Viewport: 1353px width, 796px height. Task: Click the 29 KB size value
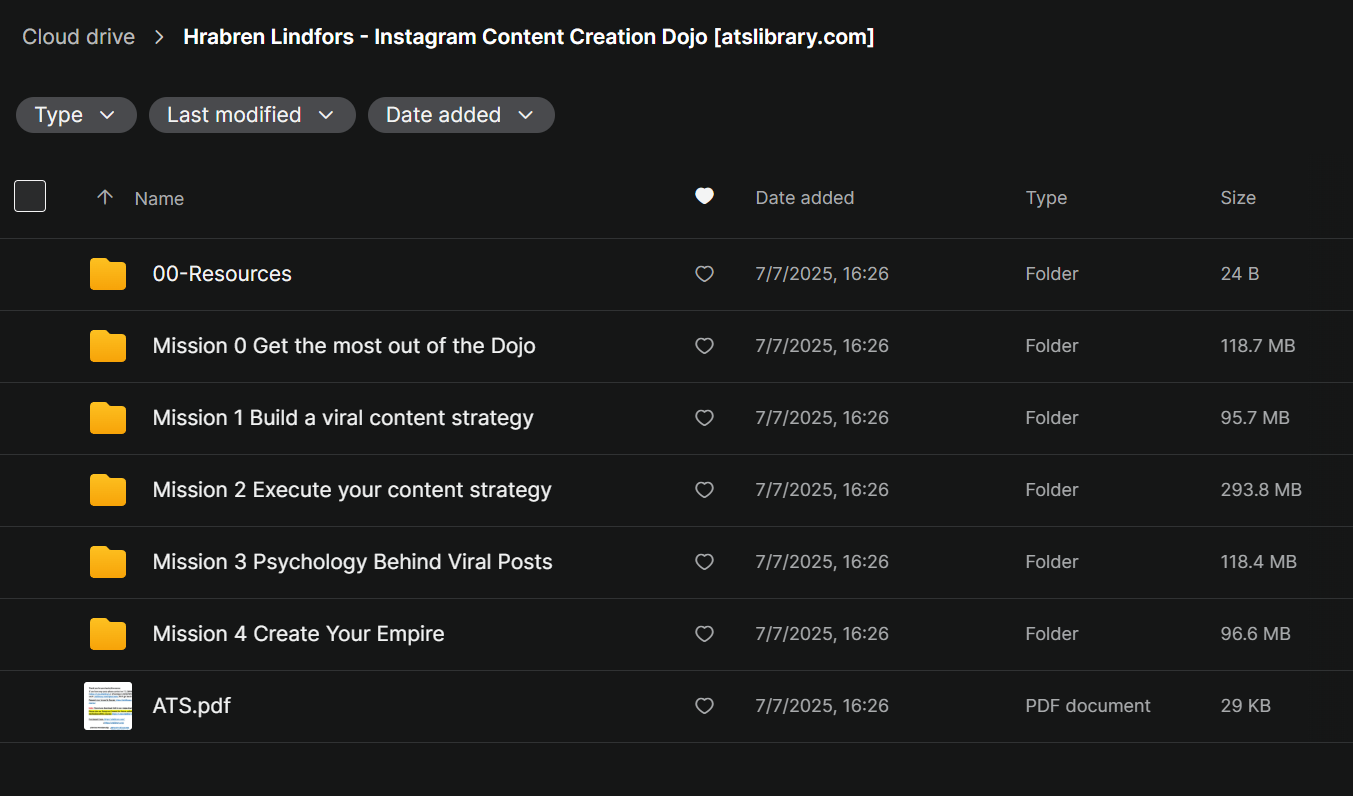point(1246,706)
